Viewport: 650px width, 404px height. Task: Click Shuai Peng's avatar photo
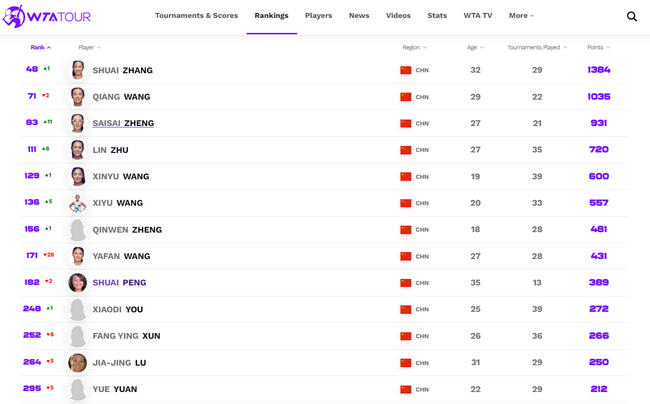(x=78, y=283)
